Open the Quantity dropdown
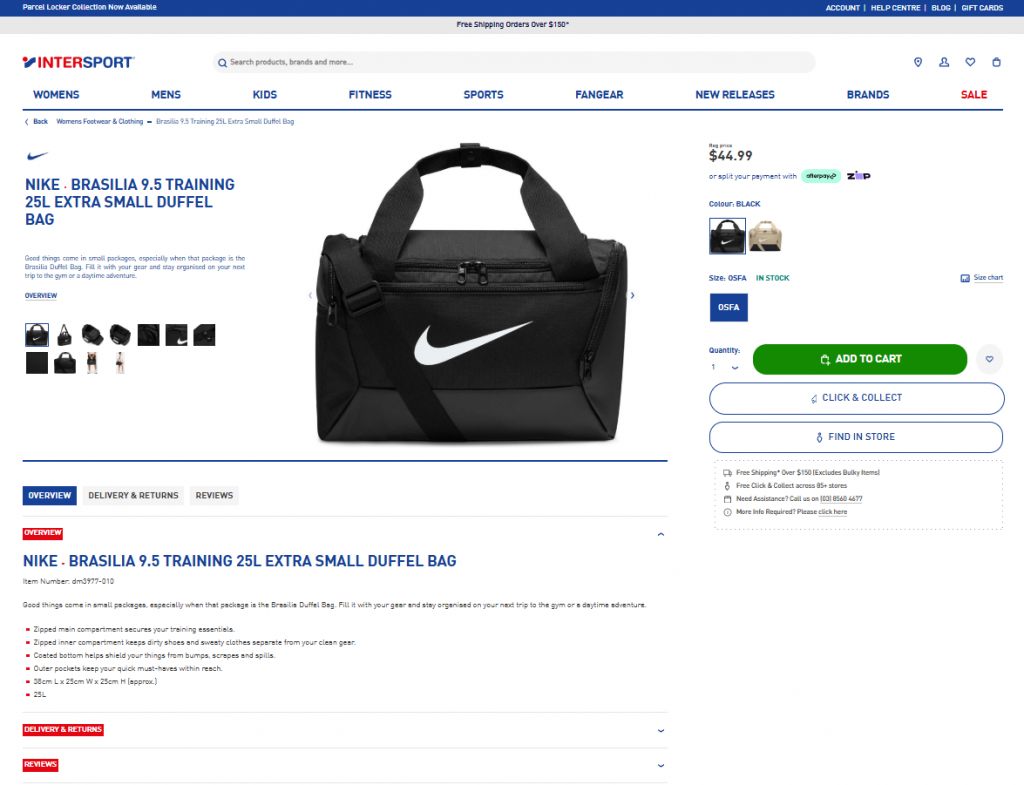This screenshot has width=1024, height=785. pyautogui.click(x=725, y=367)
